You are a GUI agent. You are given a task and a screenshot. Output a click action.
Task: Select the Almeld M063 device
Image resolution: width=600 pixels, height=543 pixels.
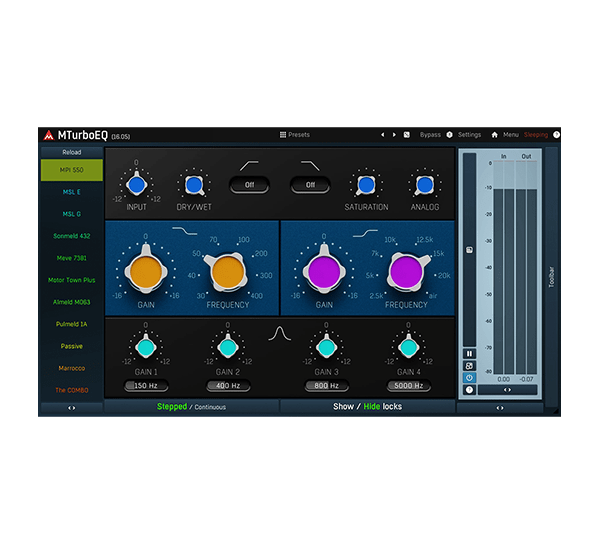(72, 302)
